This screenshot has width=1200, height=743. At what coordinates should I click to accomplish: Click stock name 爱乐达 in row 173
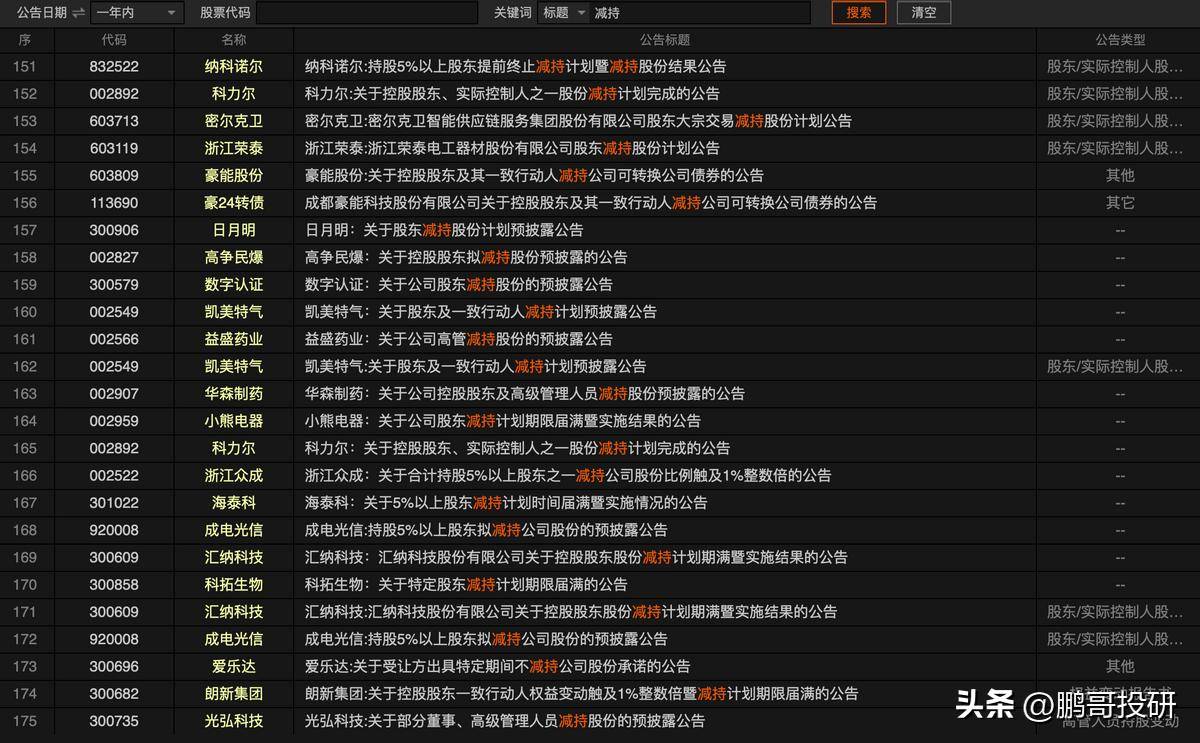coord(233,665)
